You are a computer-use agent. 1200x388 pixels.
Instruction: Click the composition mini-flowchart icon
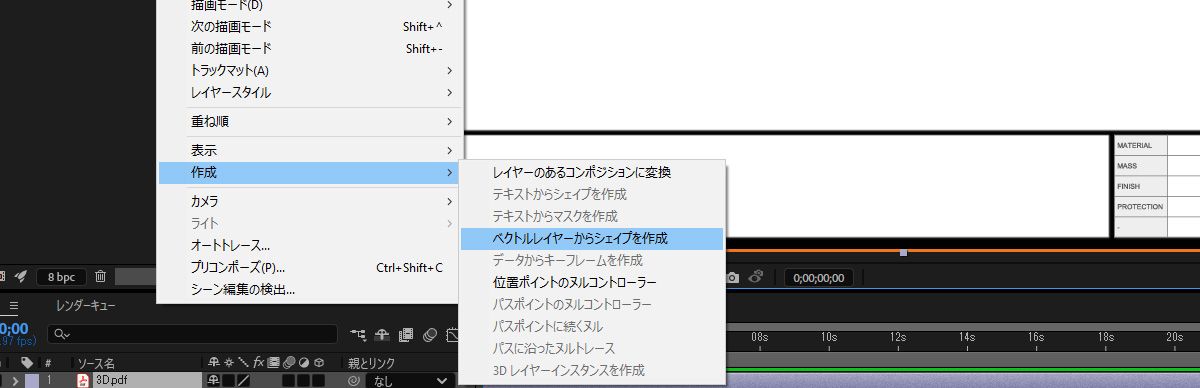click(x=359, y=334)
